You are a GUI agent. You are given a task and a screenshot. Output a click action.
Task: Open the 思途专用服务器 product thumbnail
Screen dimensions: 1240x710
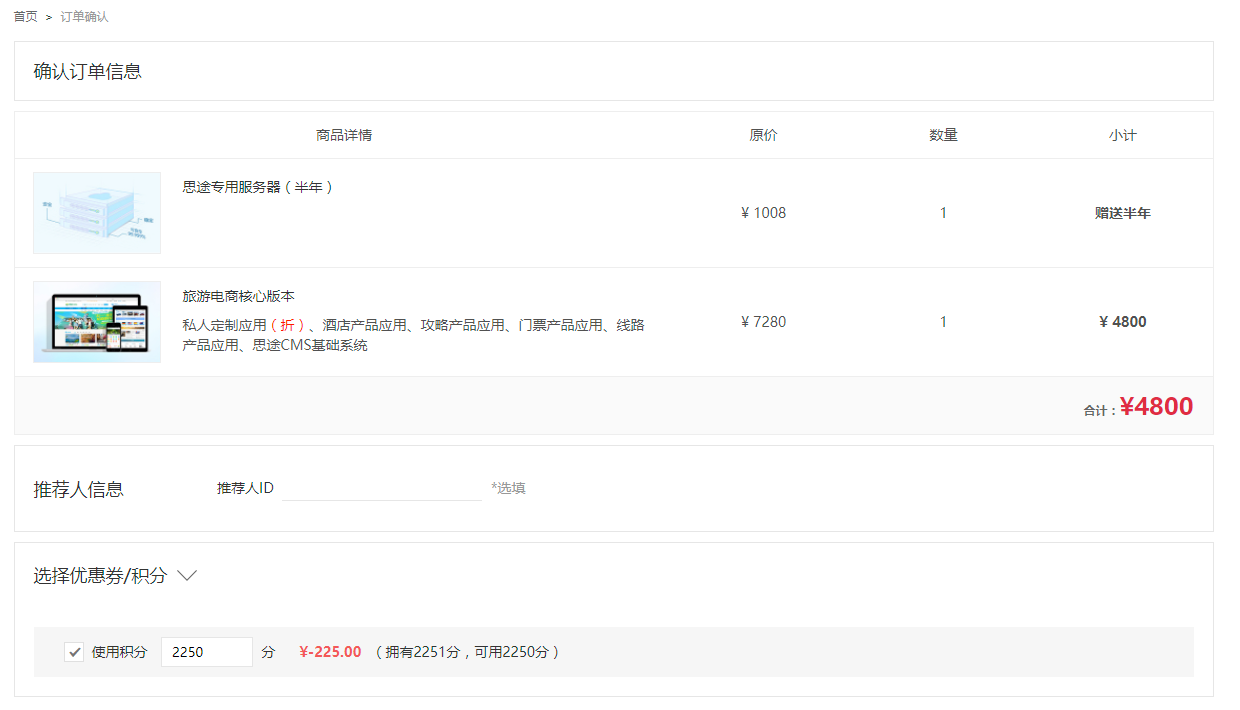pos(97,213)
